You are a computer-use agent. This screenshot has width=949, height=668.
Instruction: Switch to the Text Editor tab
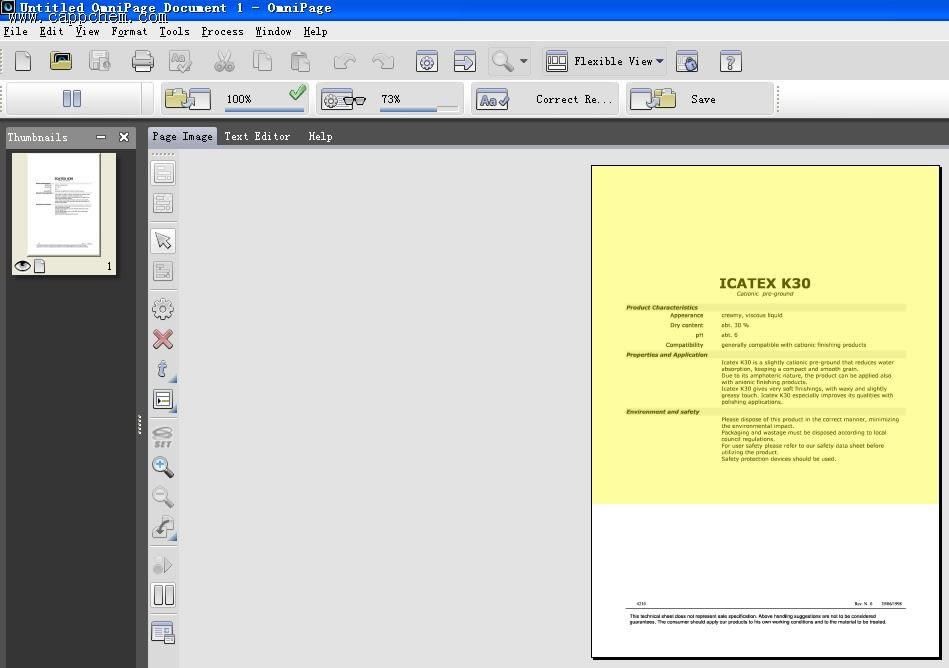click(x=257, y=136)
